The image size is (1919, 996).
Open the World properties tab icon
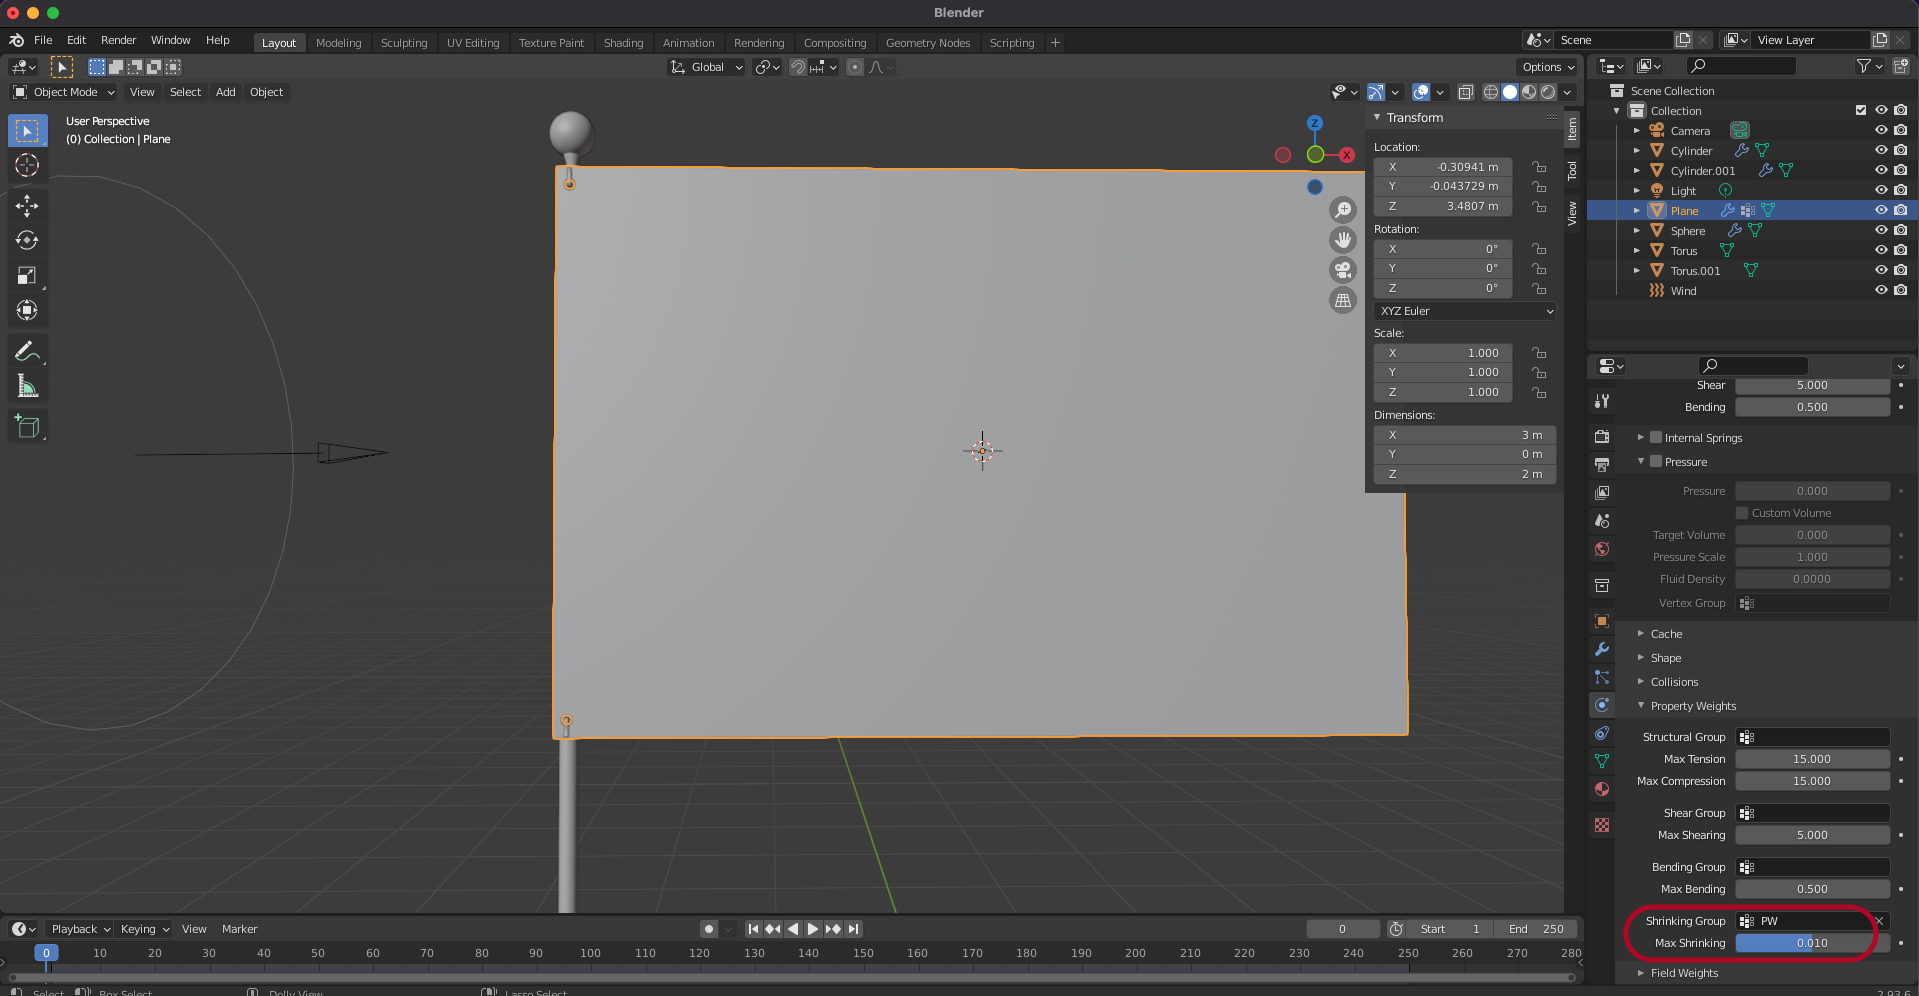pos(1602,549)
